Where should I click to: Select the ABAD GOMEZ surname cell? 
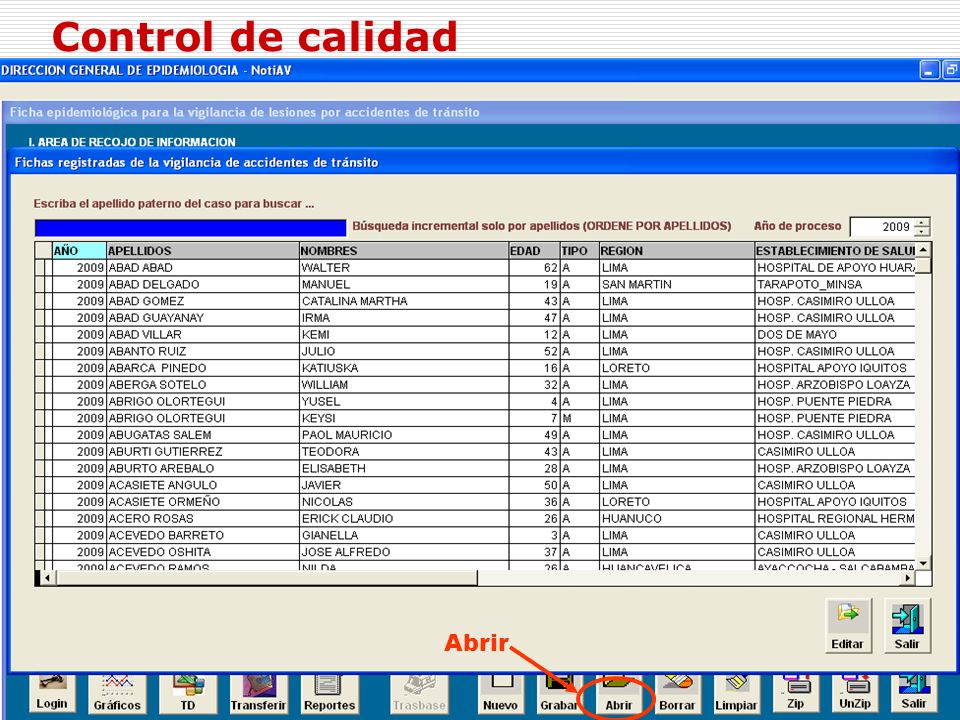(203, 301)
